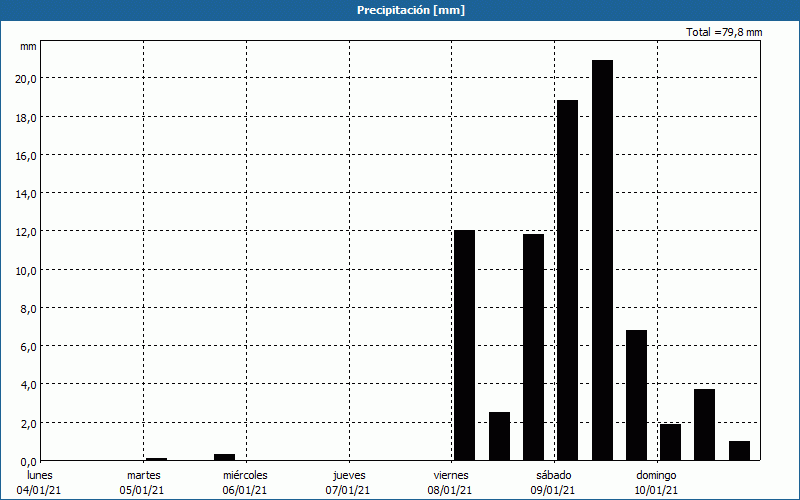800x500 pixels.
Task: Click the domingo axis label
Action: pos(656,476)
